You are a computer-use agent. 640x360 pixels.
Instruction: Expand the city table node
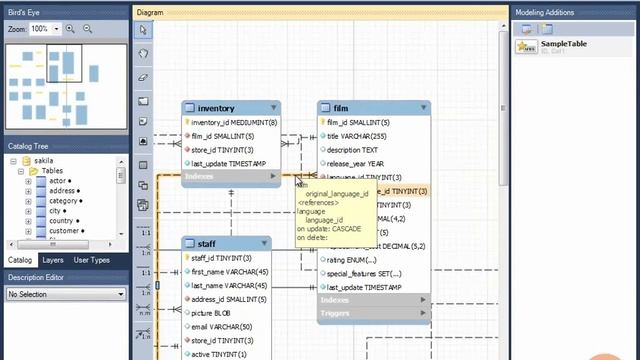point(28,211)
